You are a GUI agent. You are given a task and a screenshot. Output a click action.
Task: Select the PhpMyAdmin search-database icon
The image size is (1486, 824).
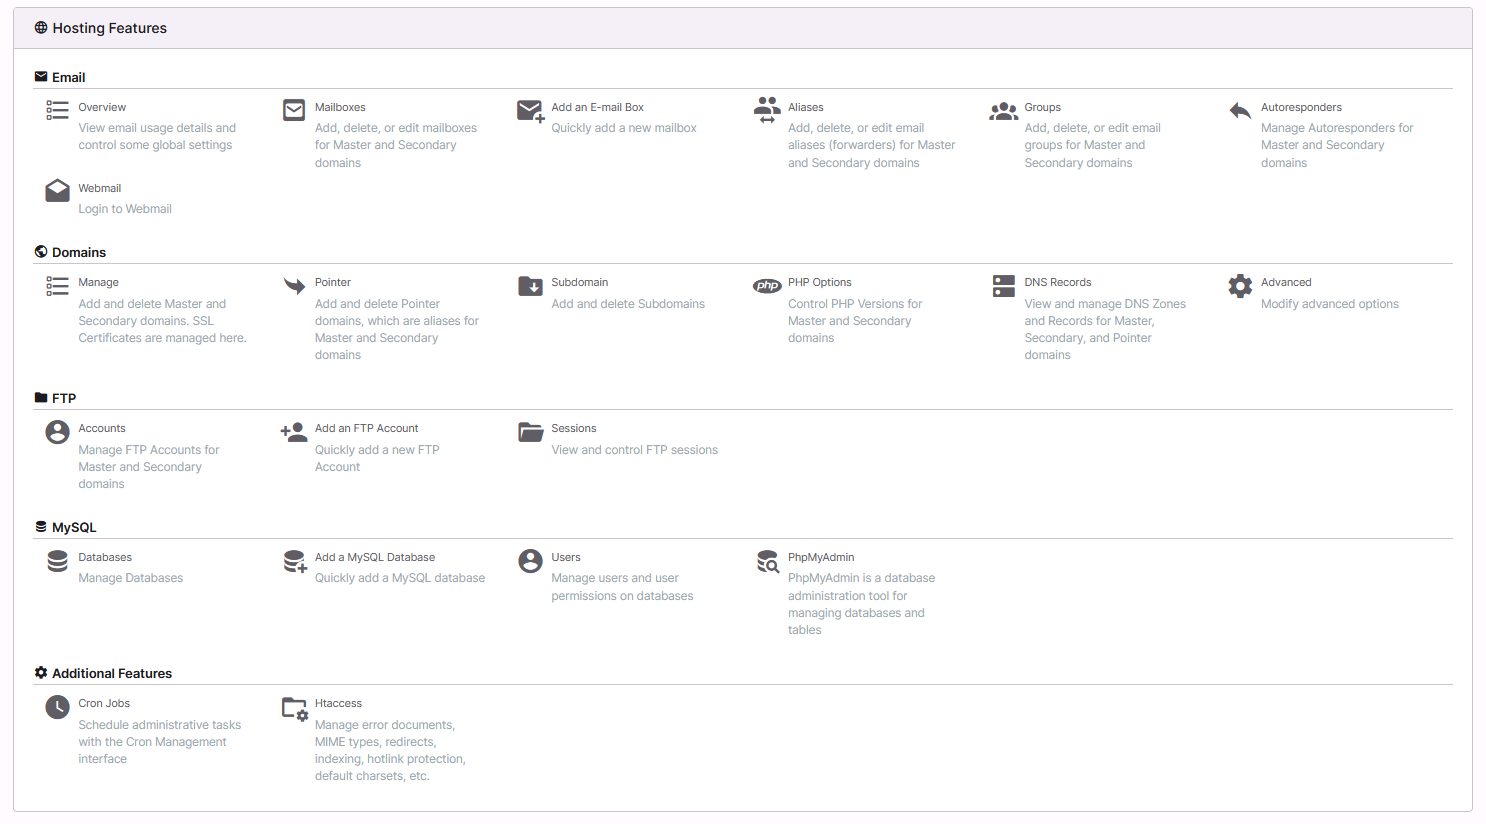[x=767, y=561]
